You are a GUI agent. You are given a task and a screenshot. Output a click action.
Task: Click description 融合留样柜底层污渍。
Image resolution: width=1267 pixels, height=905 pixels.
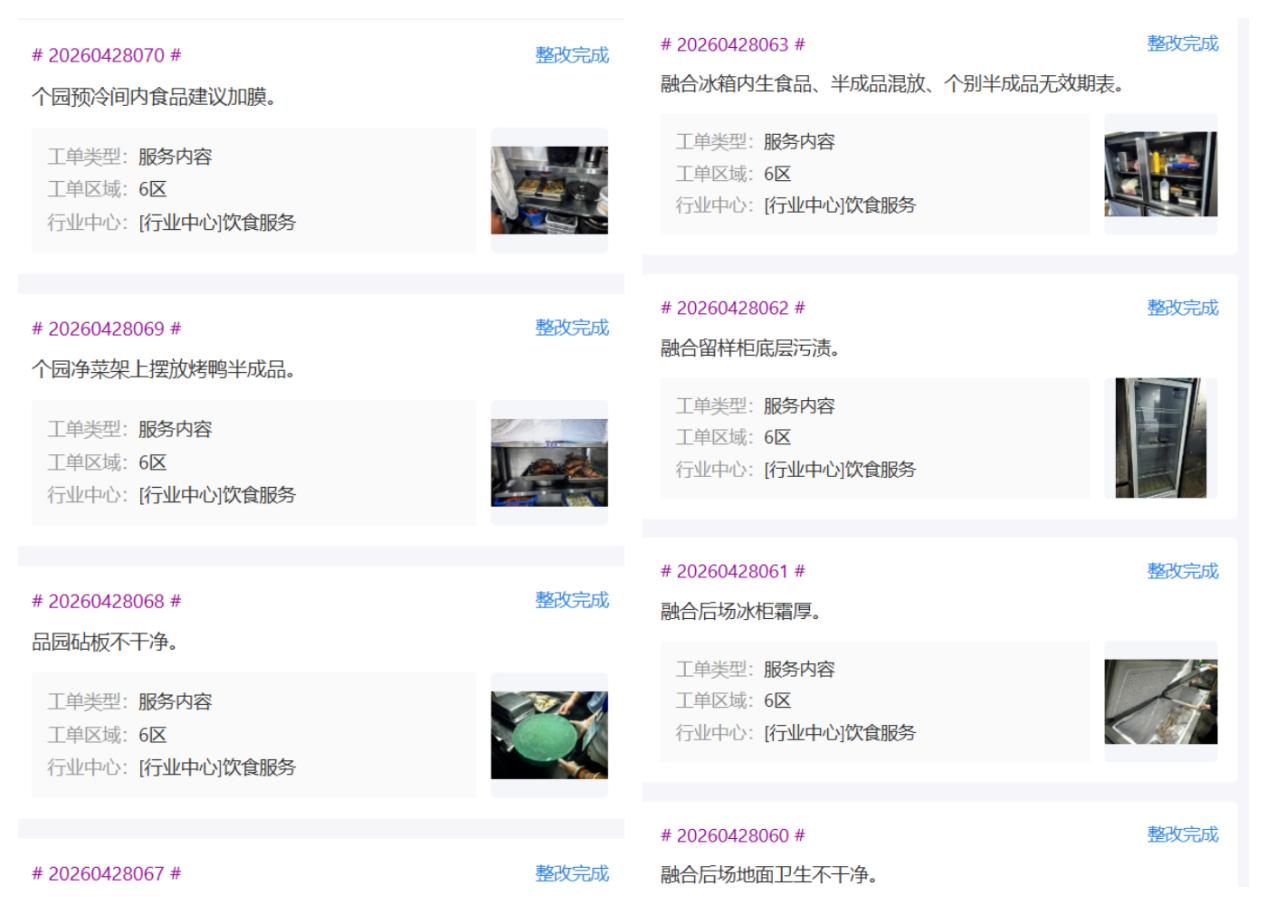pyautogui.click(x=751, y=349)
